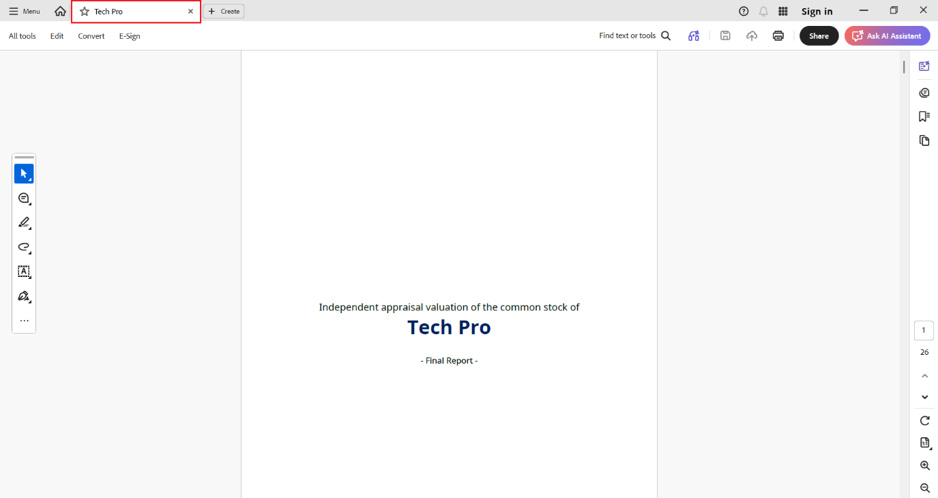
Task: Open the Convert menu
Action: [91, 36]
